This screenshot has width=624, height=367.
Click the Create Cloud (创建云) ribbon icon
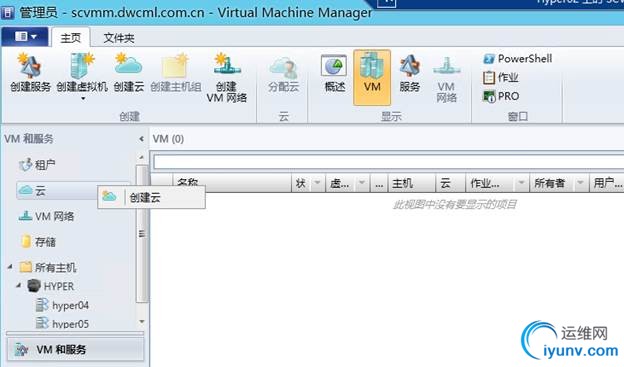point(129,73)
